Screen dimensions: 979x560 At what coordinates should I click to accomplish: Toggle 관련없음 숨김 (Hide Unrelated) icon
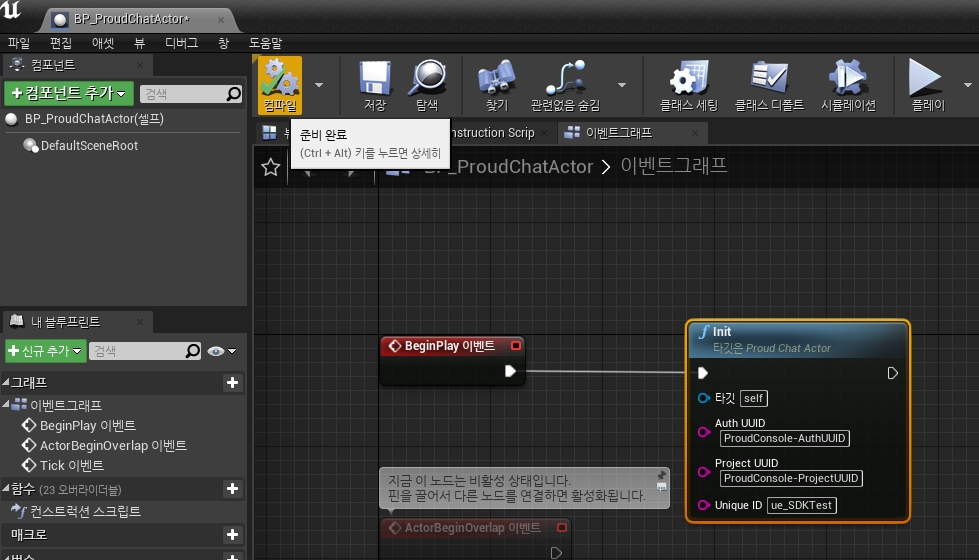coord(565,79)
